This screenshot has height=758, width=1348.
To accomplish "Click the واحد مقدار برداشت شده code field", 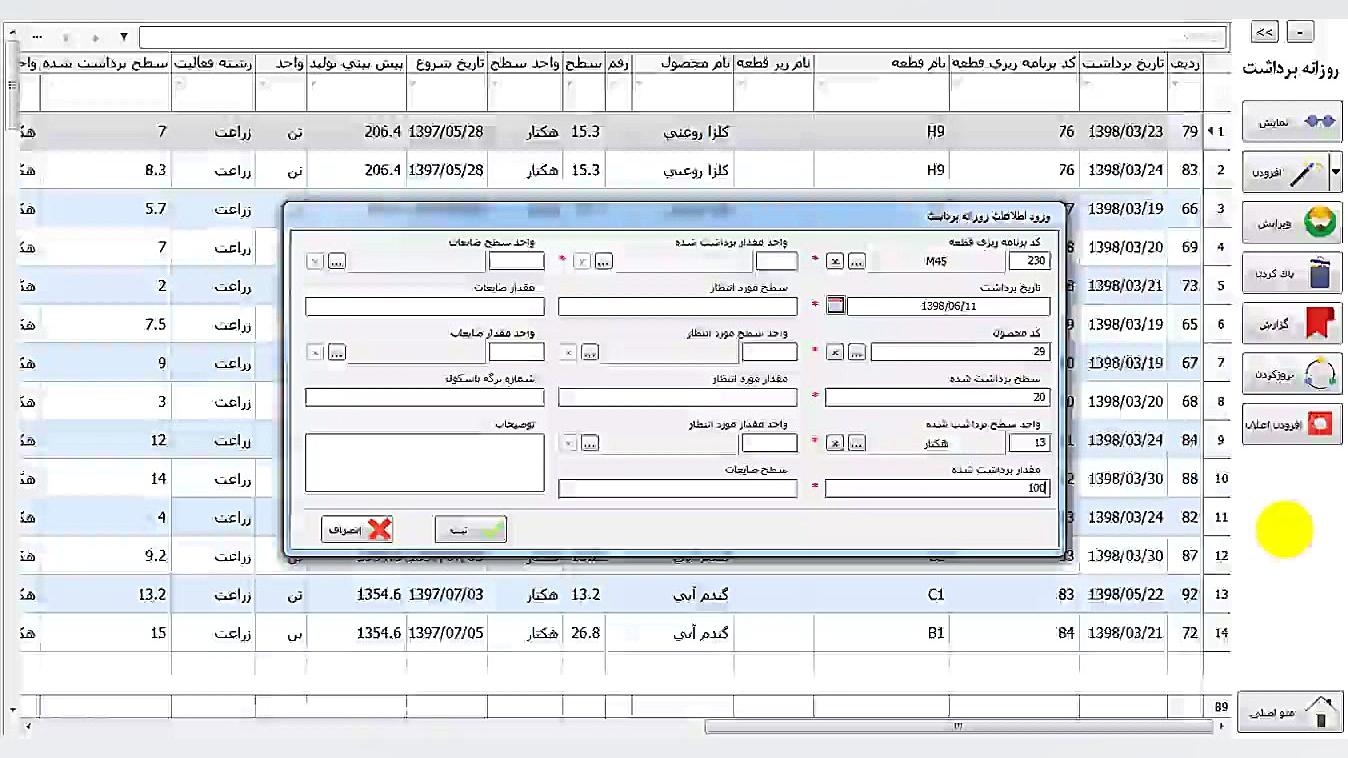I will click(x=777, y=261).
